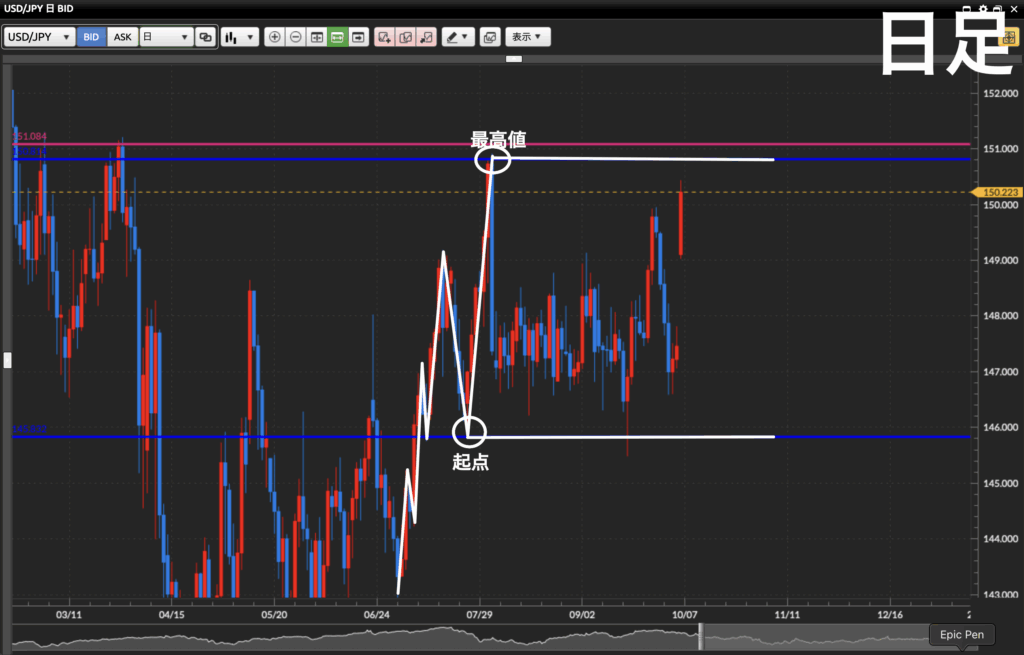Open the 表示 display menu
This screenshot has width=1024, height=655.
tap(526, 37)
